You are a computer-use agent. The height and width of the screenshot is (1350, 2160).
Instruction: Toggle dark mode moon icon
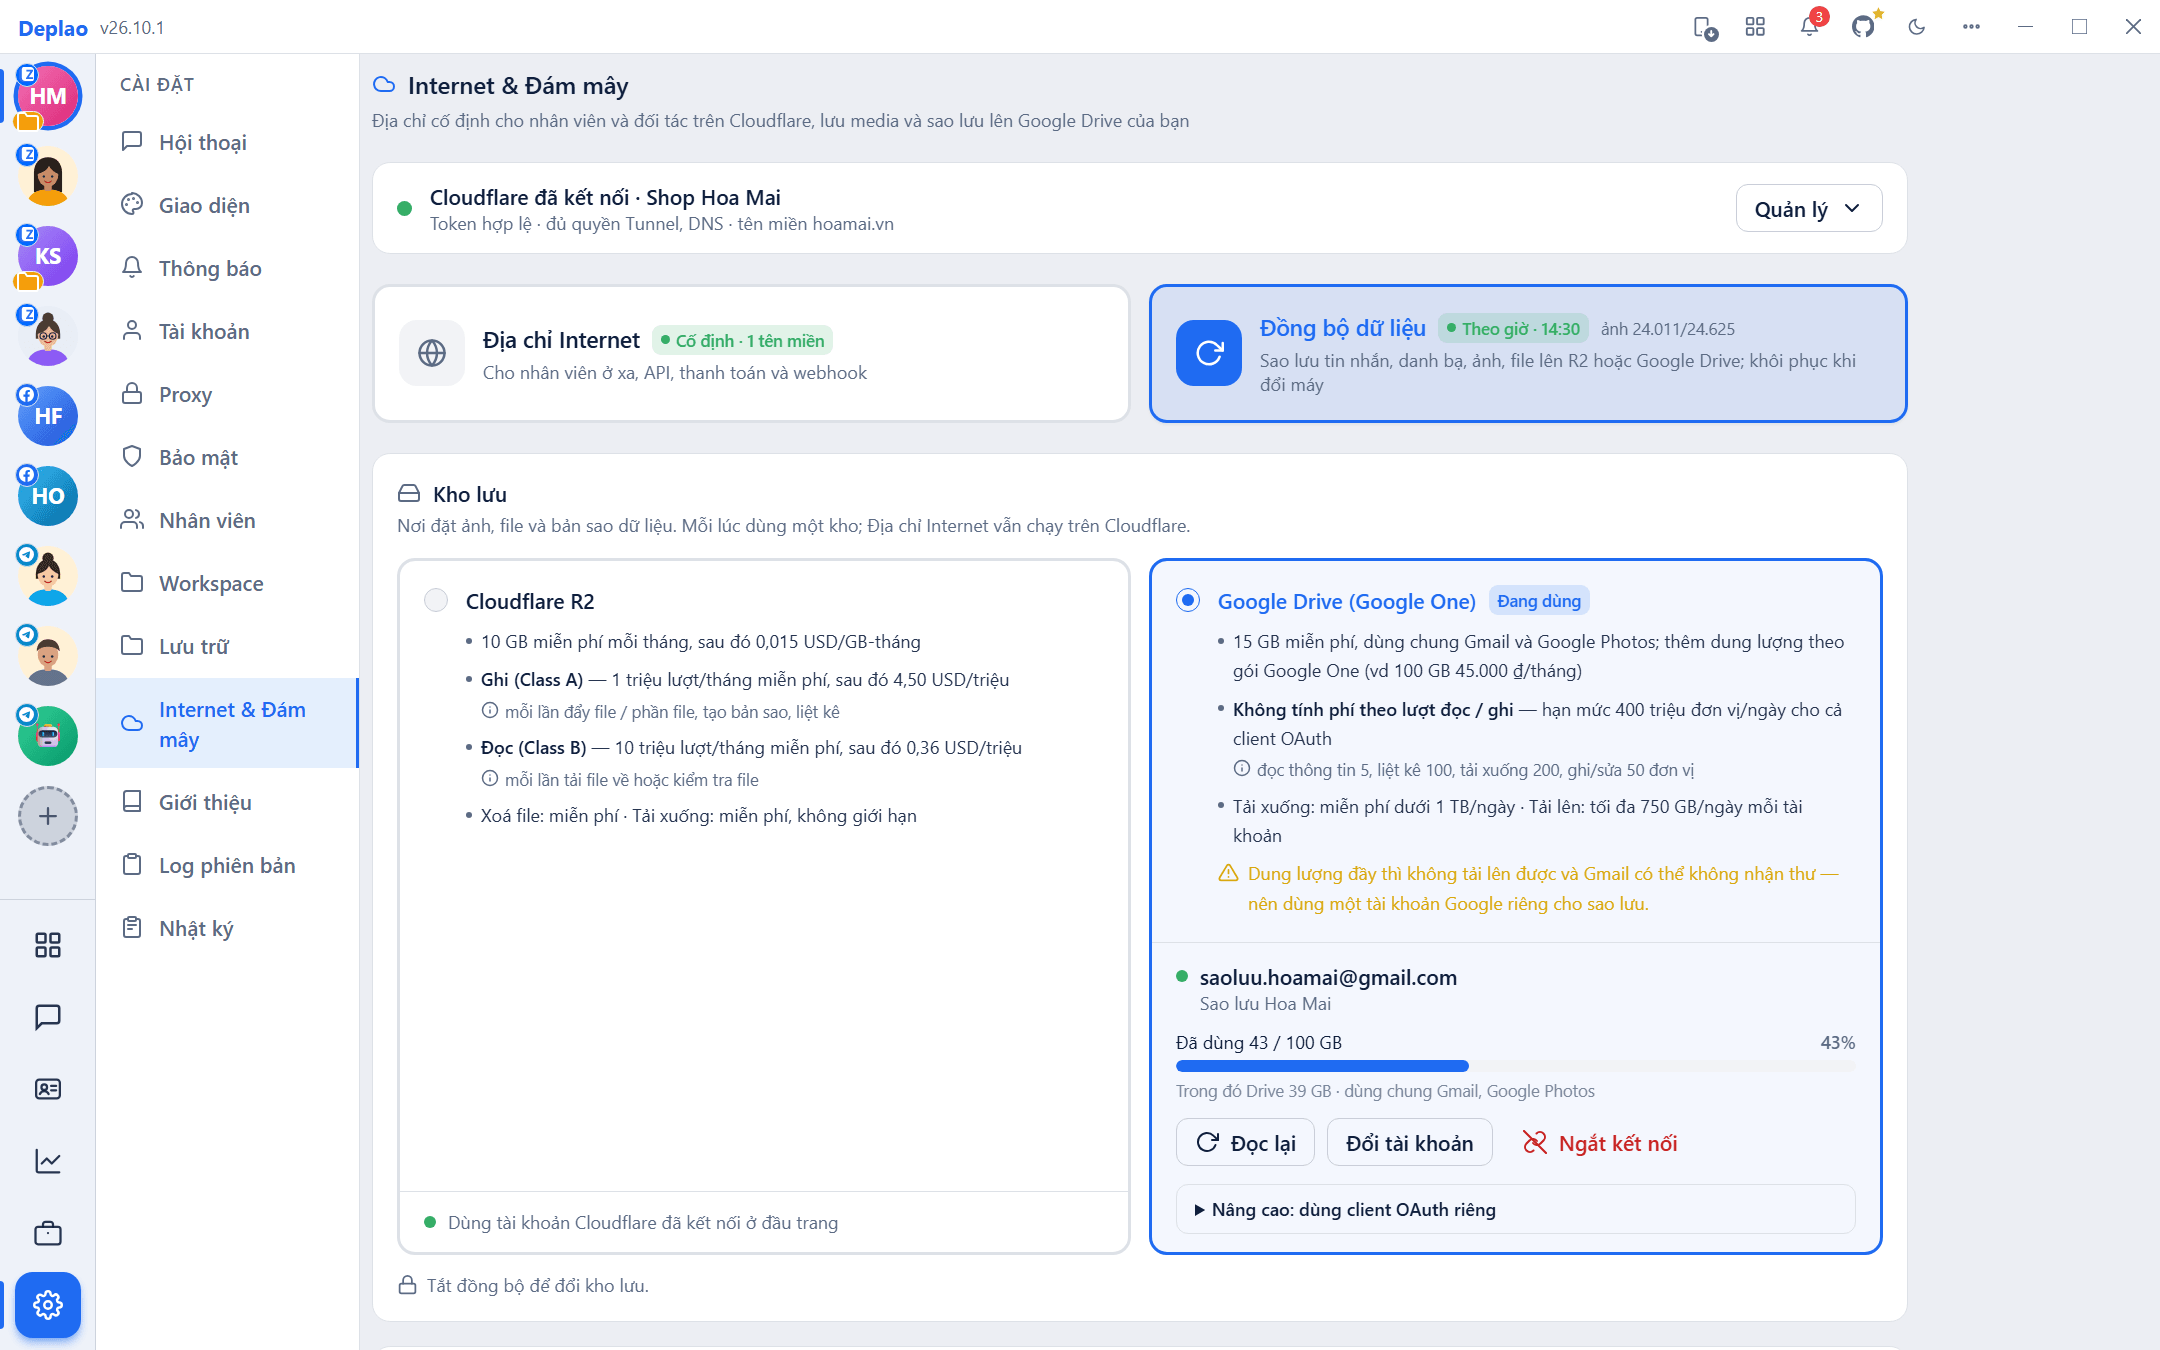pos(1917,27)
